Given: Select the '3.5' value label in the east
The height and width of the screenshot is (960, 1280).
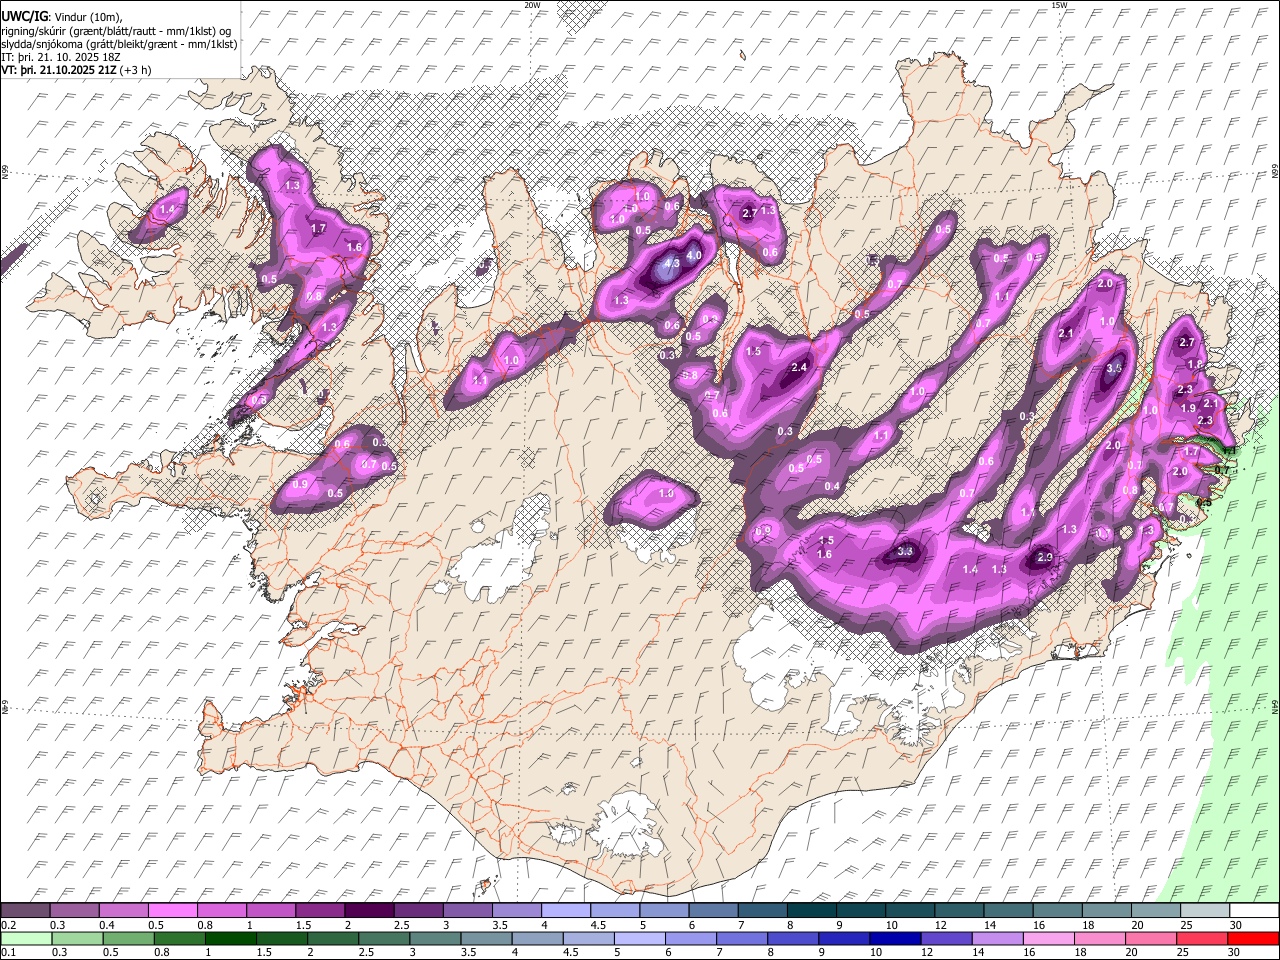Looking at the screenshot, I should click(x=1115, y=369).
